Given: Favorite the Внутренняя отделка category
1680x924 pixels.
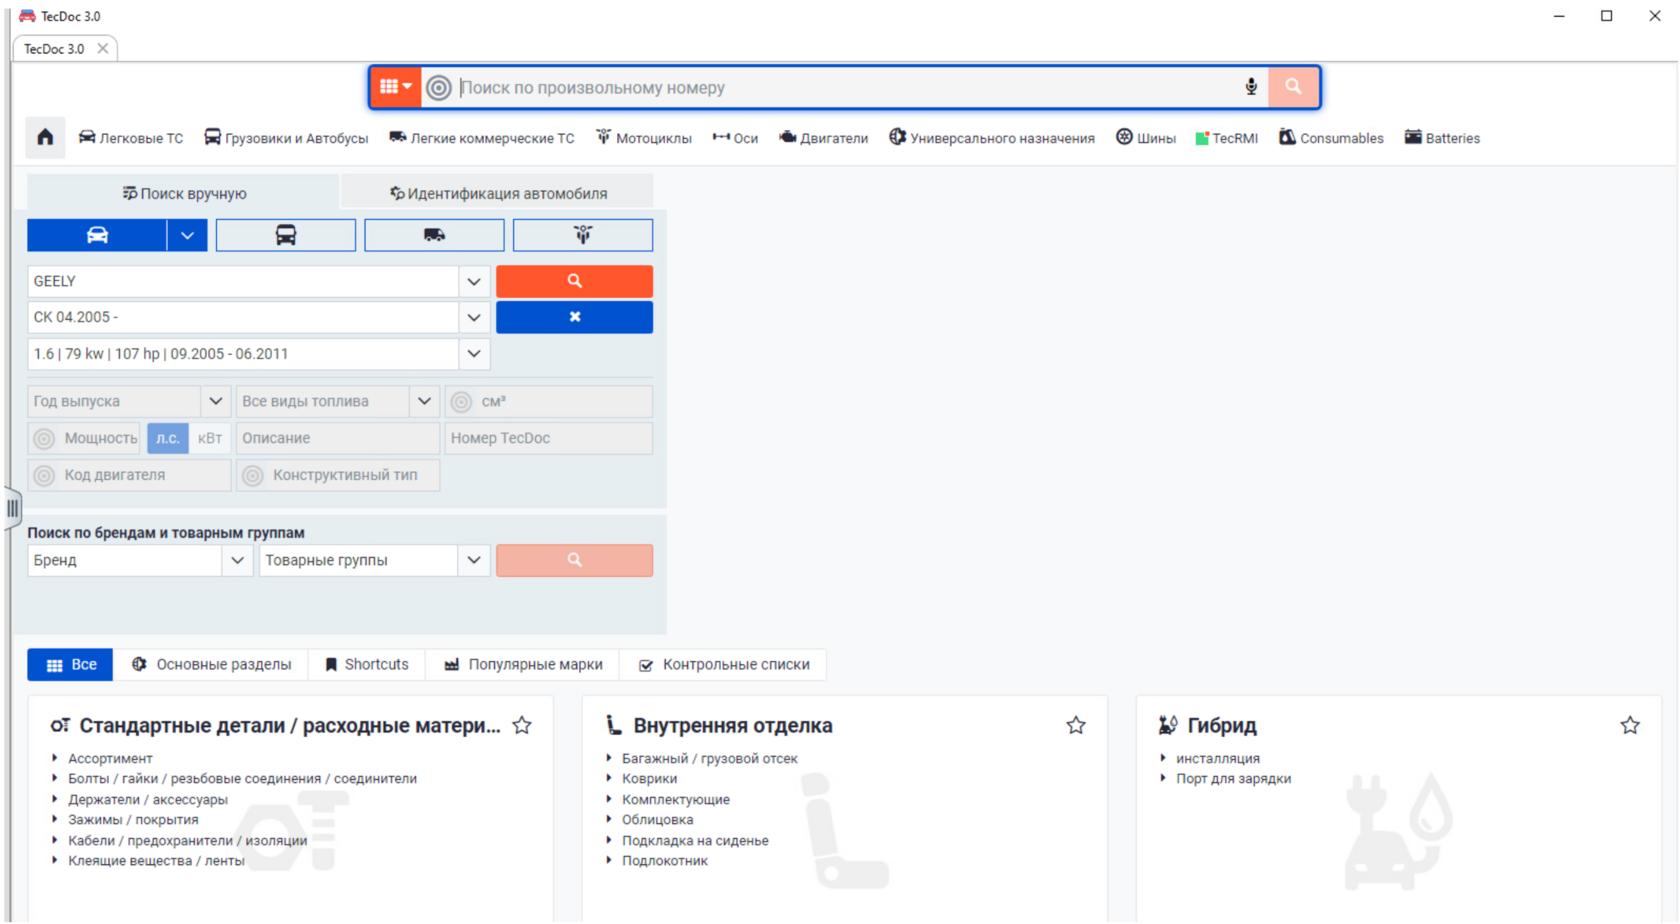Looking at the screenshot, I should (1076, 725).
